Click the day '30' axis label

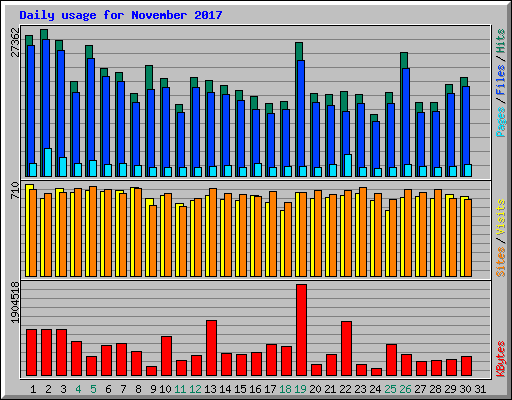click(x=465, y=389)
